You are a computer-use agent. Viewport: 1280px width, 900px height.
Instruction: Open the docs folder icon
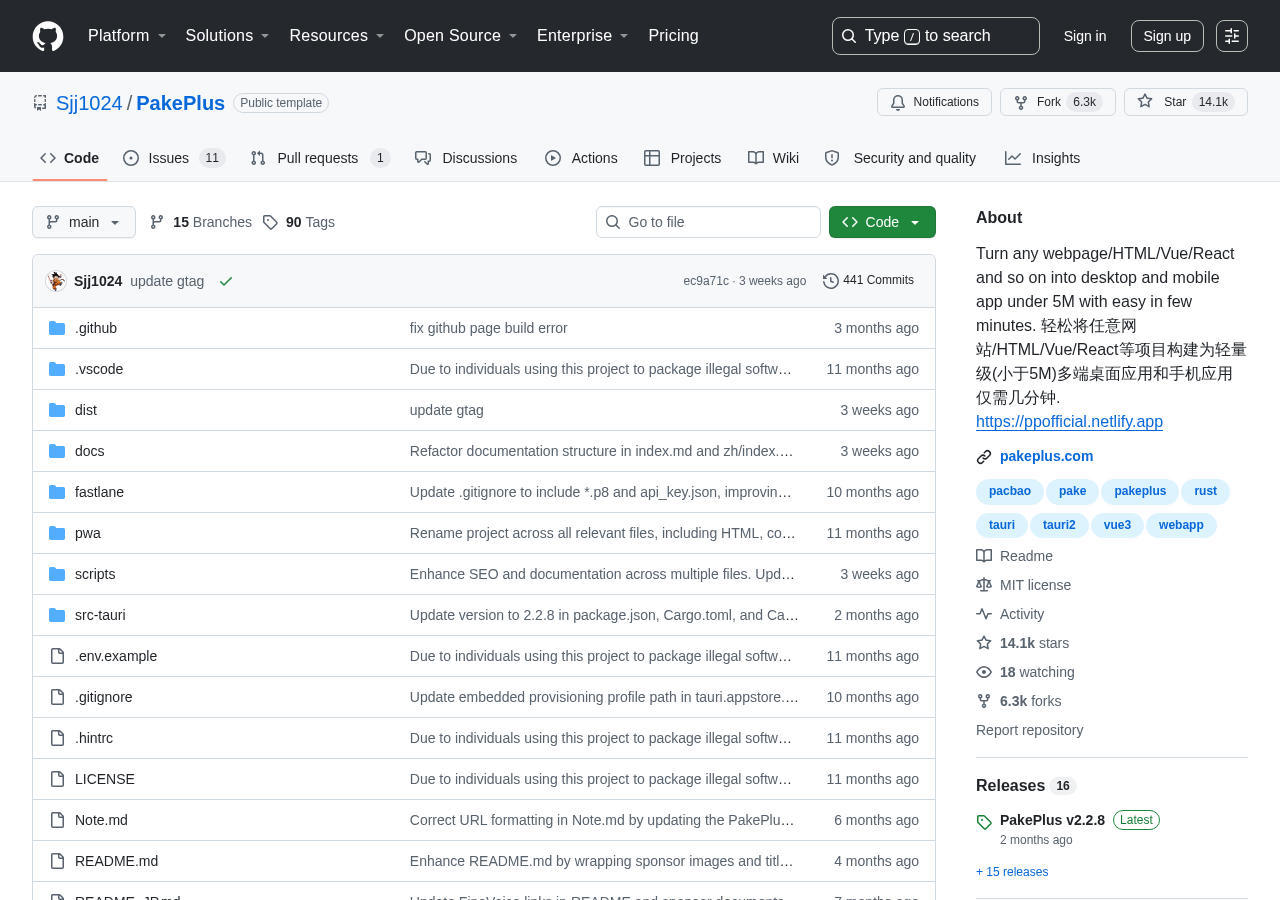pyautogui.click(x=57, y=451)
